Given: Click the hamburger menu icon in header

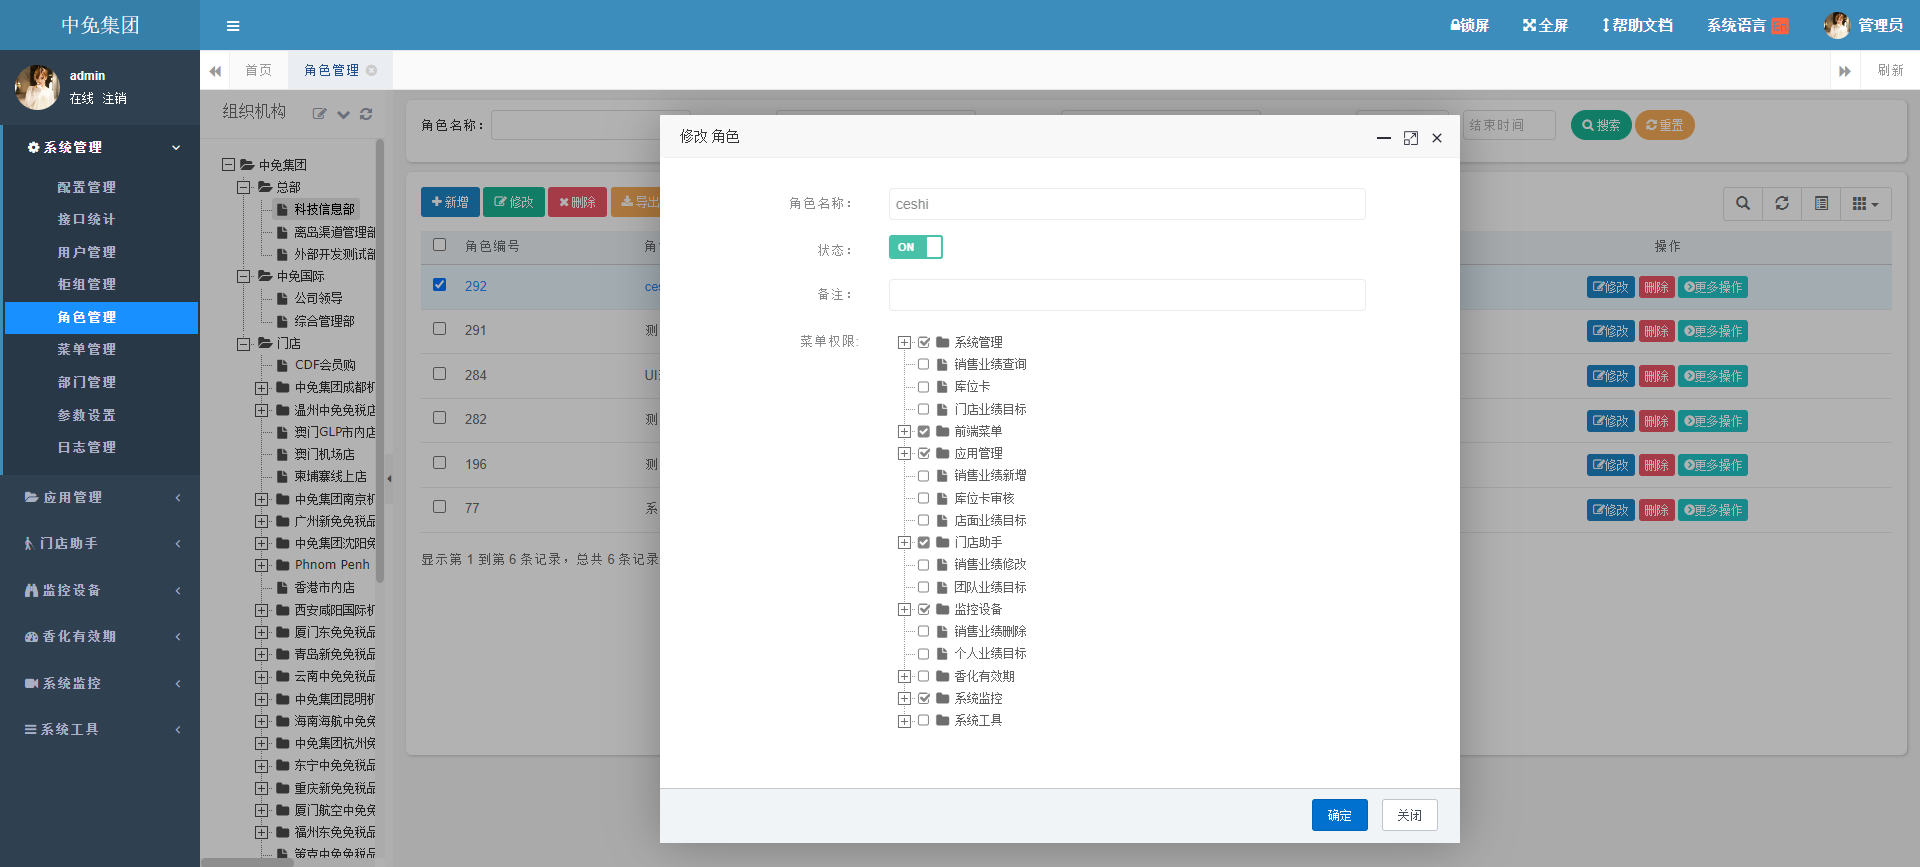Looking at the screenshot, I should 233,26.
